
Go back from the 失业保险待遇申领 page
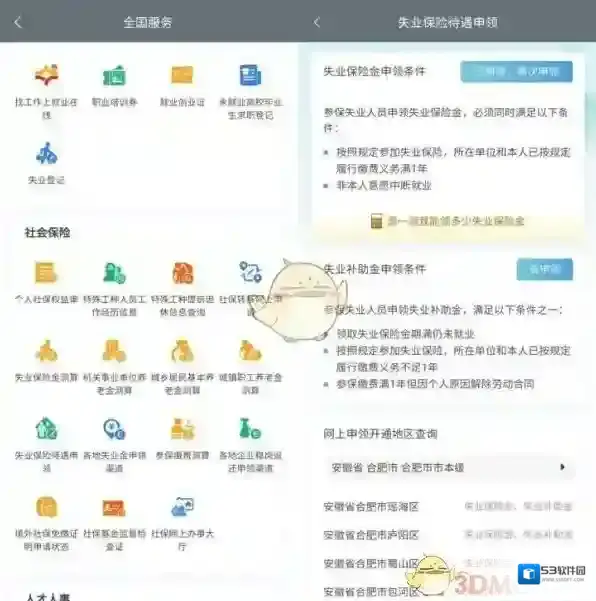[317, 22]
